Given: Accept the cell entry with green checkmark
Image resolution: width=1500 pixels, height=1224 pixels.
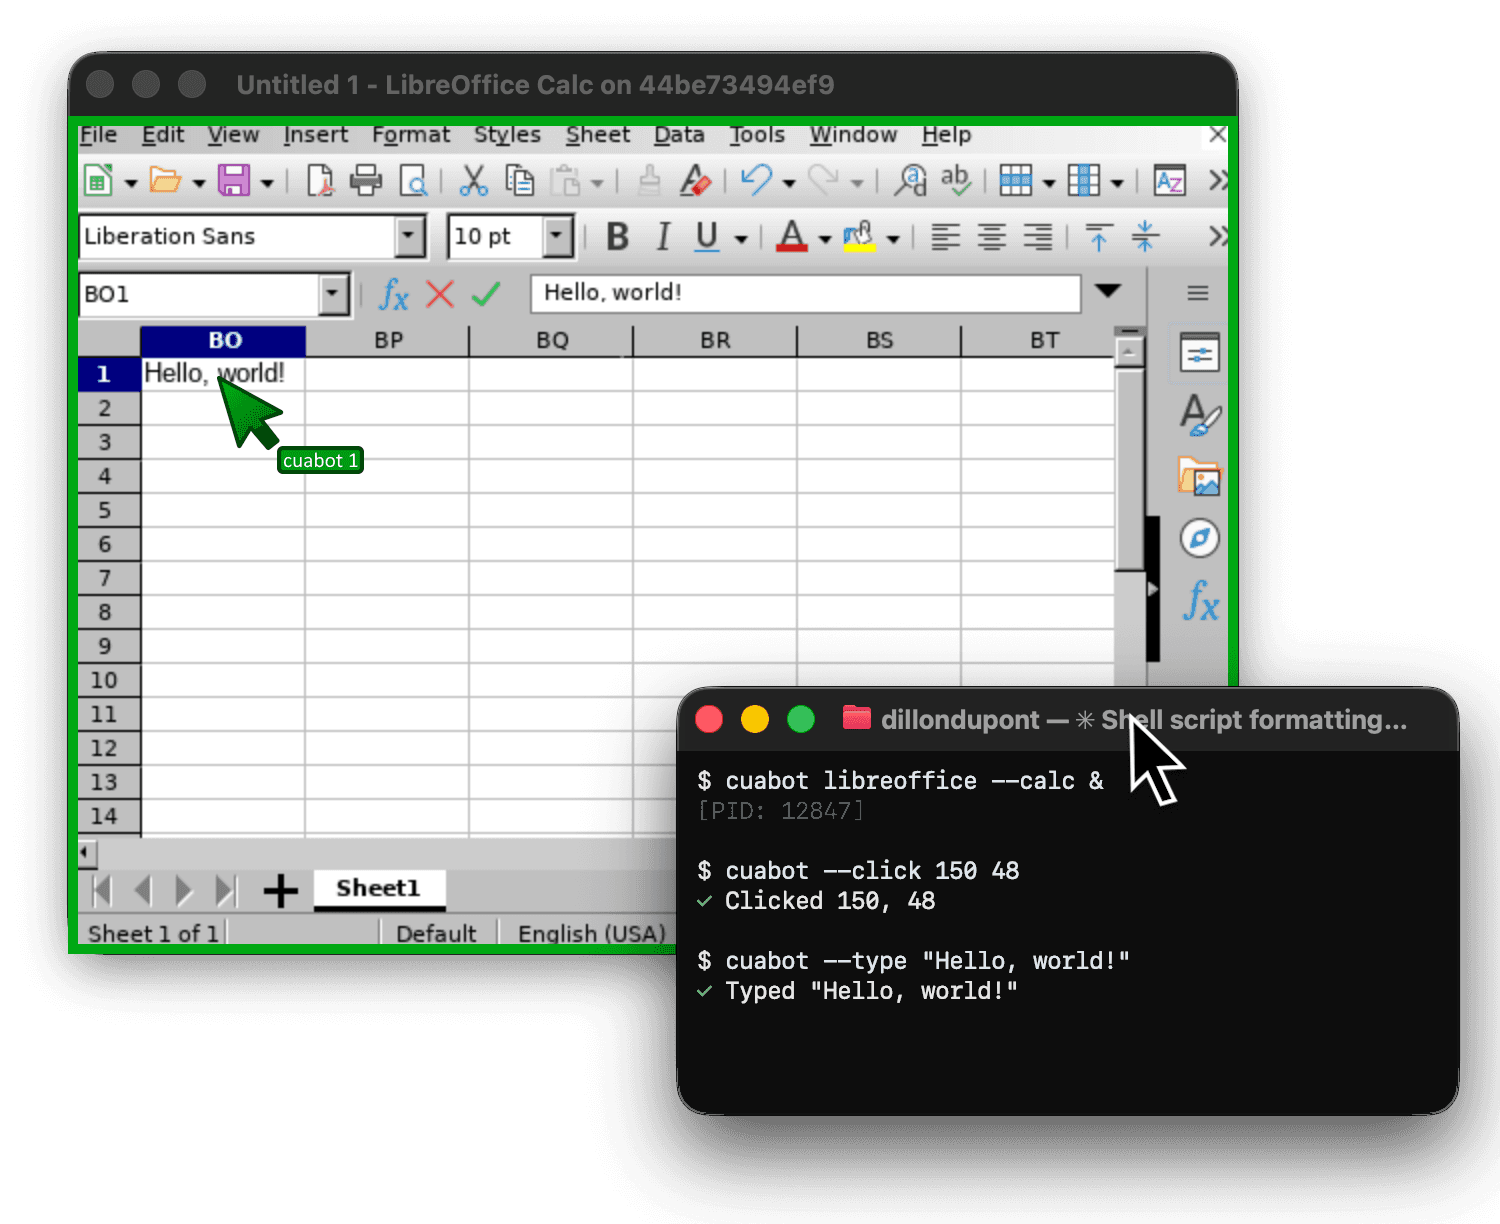Looking at the screenshot, I should point(486,294).
